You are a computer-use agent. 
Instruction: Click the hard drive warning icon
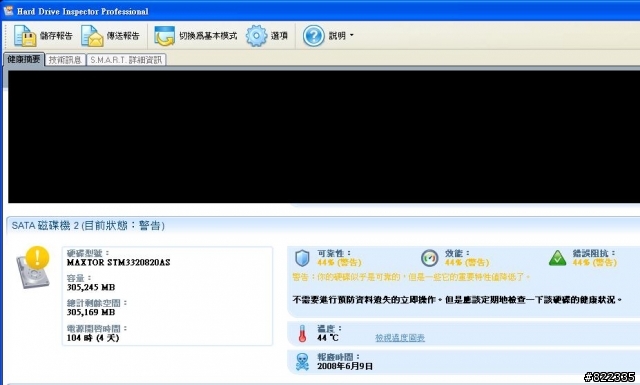pyautogui.click(x=33, y=267)
